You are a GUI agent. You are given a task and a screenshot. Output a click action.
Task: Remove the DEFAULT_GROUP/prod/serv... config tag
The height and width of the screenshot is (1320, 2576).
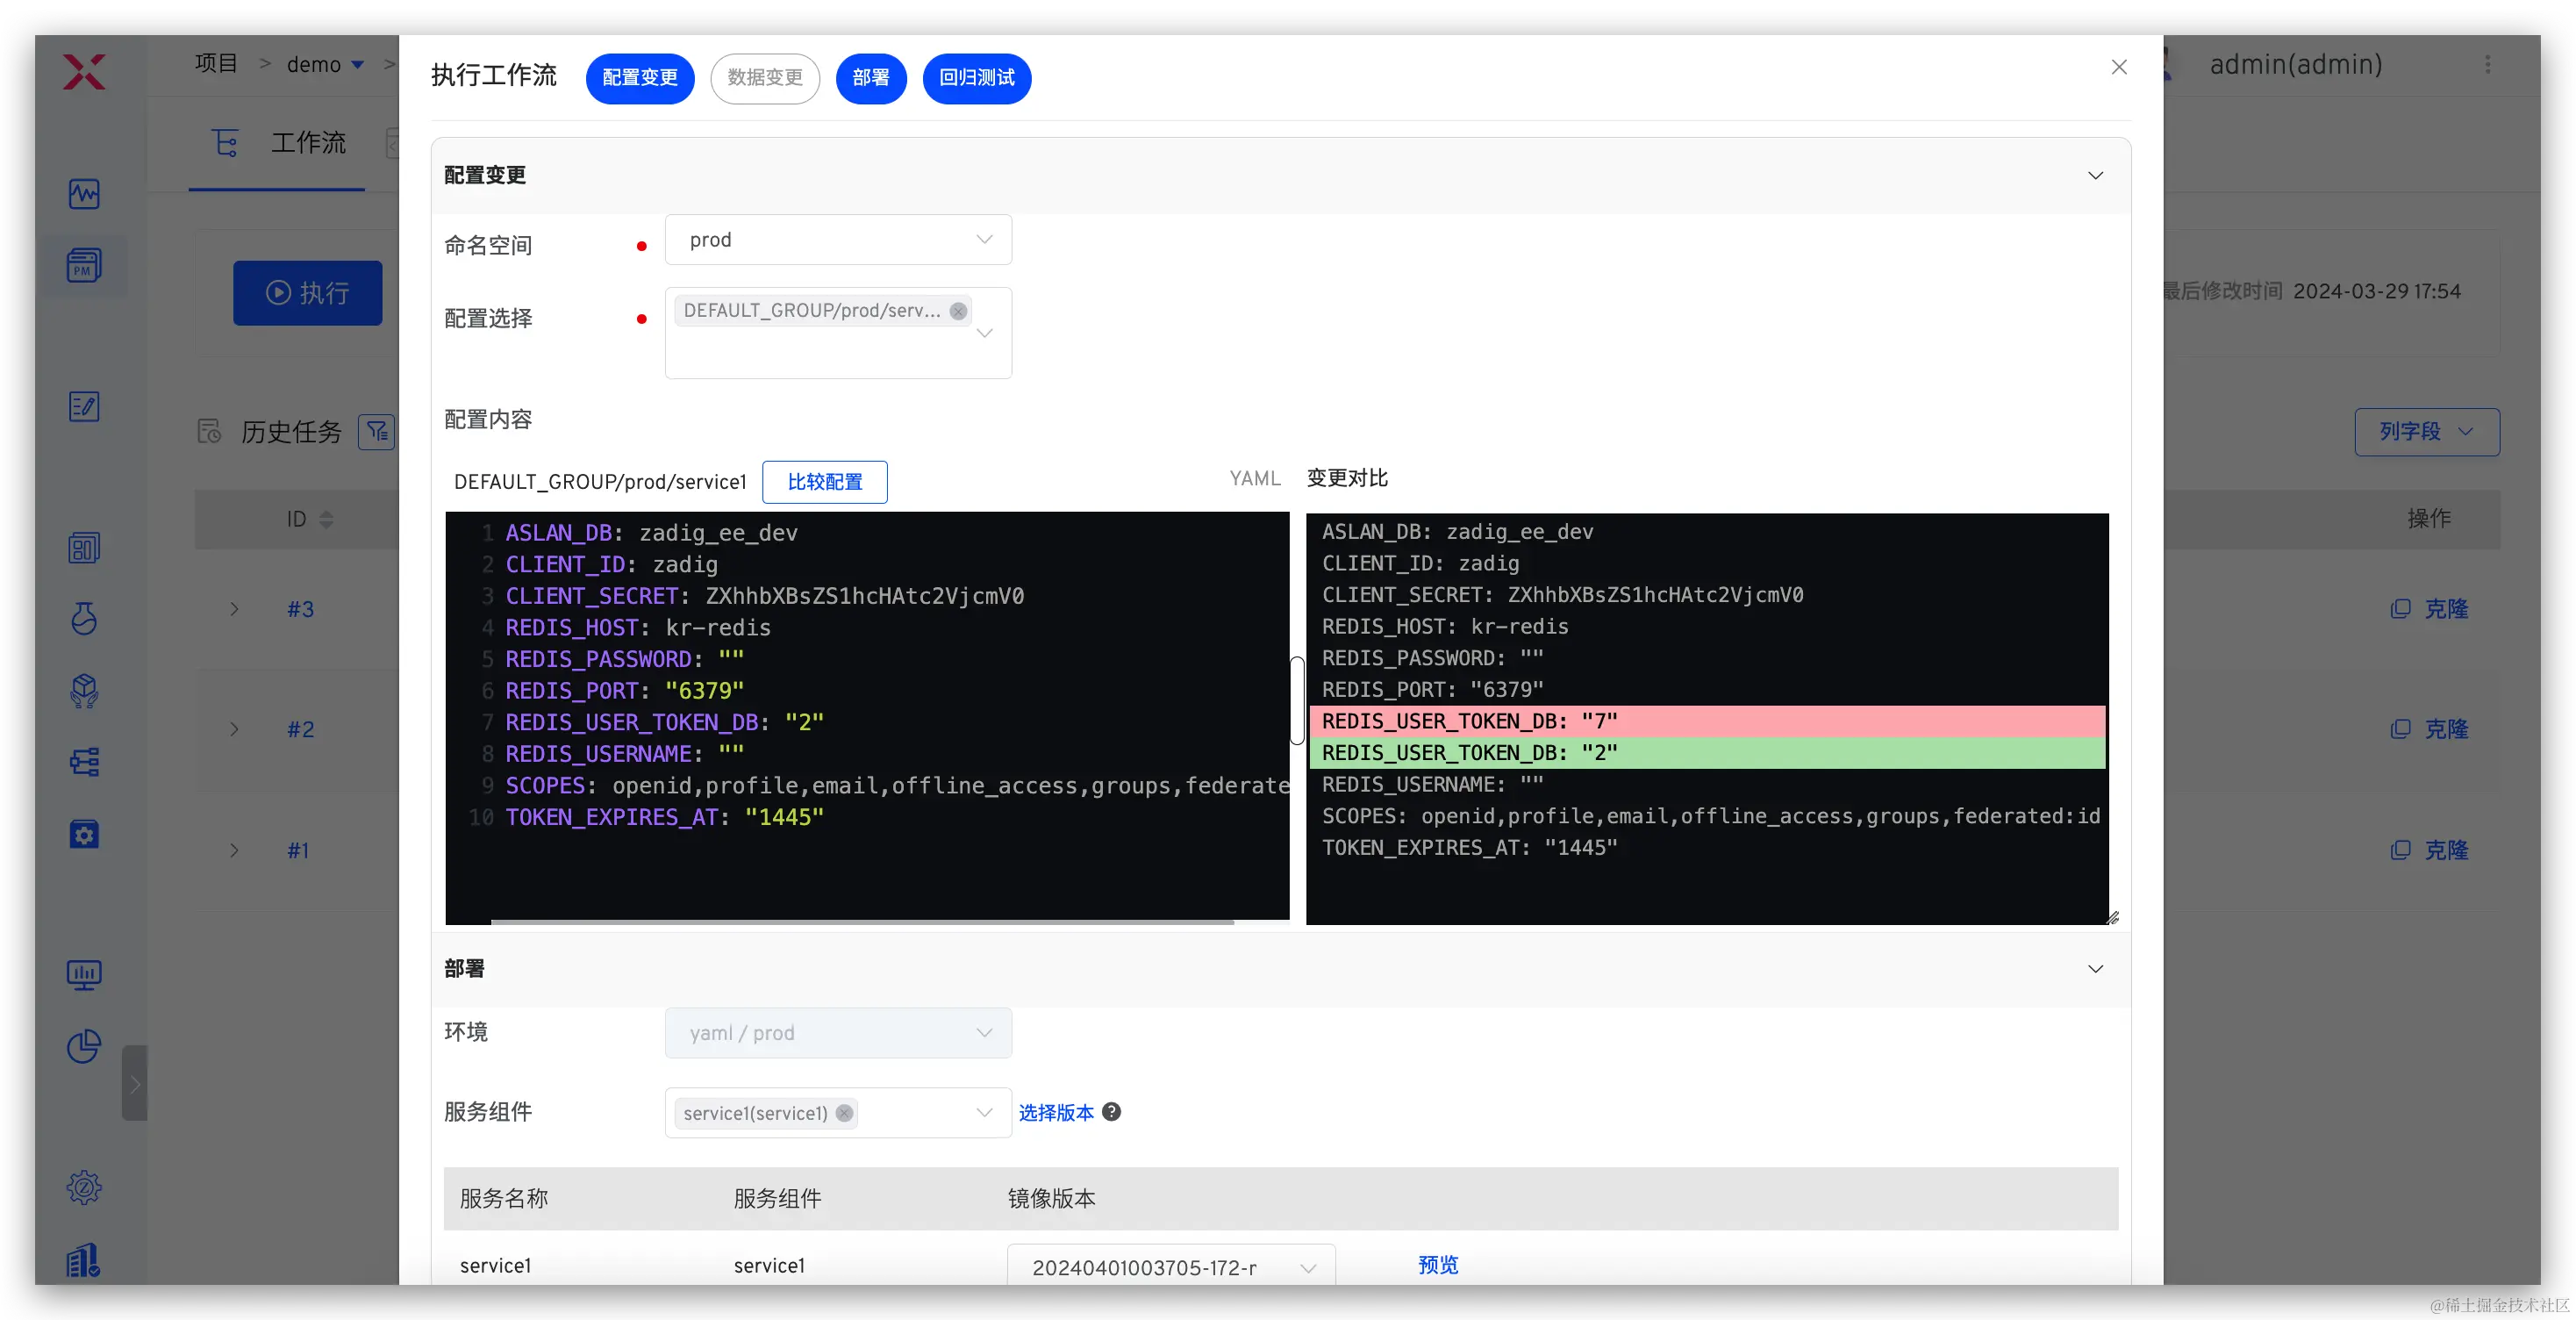pyautogui.click(x=958, y=311)
